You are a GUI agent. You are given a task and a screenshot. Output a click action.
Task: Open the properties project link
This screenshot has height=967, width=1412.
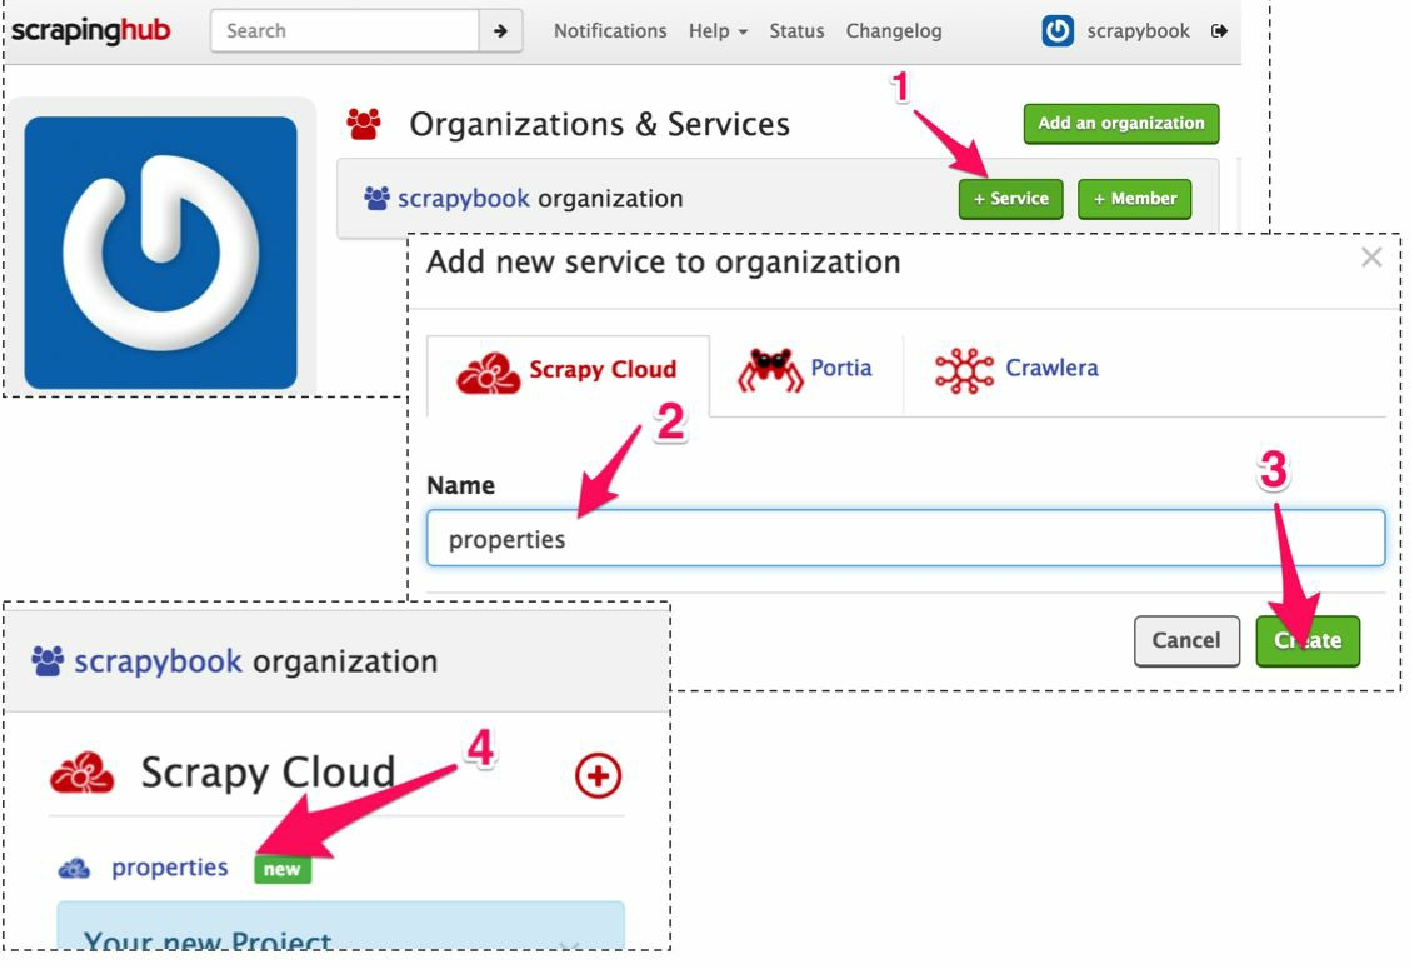coord(170,868)
